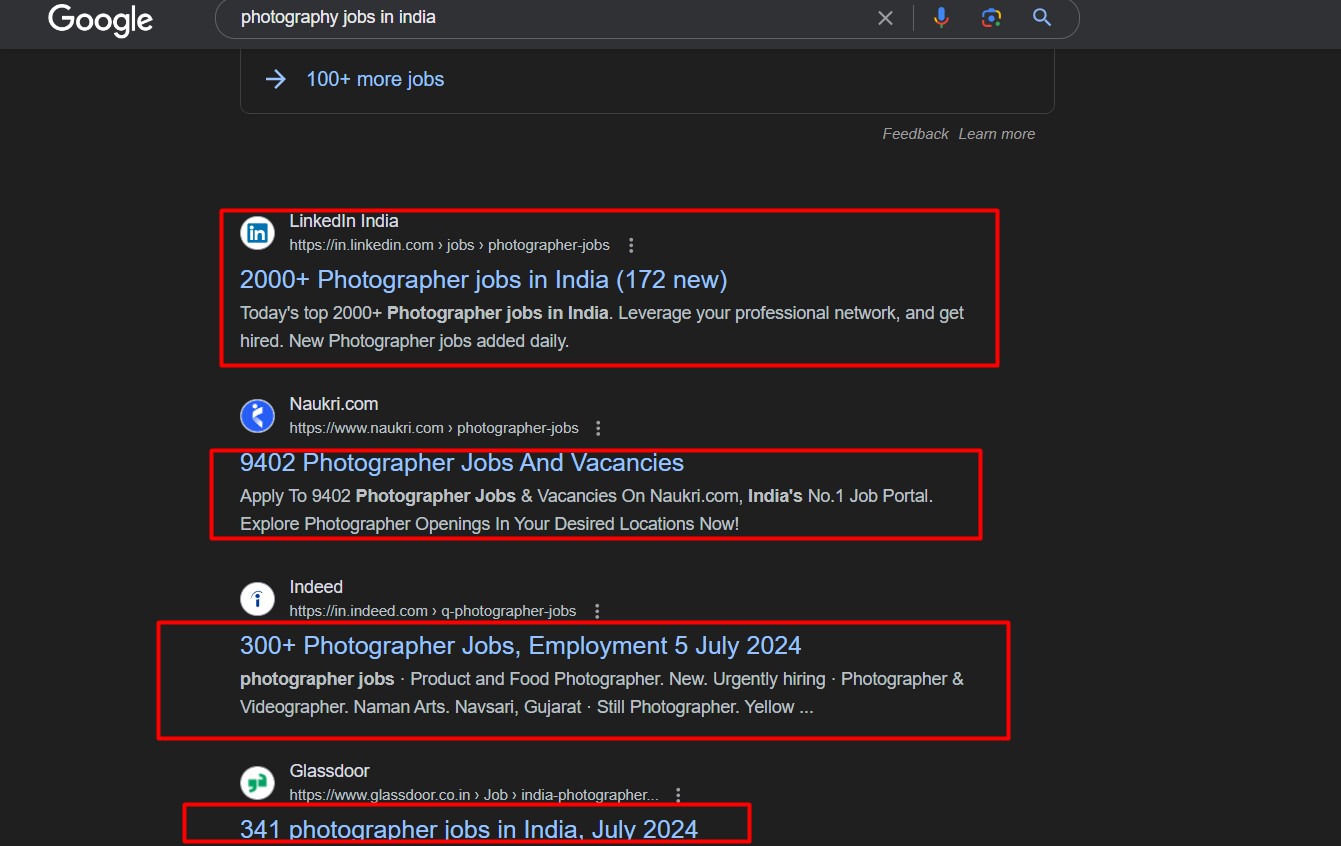Open 341 photographer jobs in India result
1341x846 pixels.
[x=469, y=829]
